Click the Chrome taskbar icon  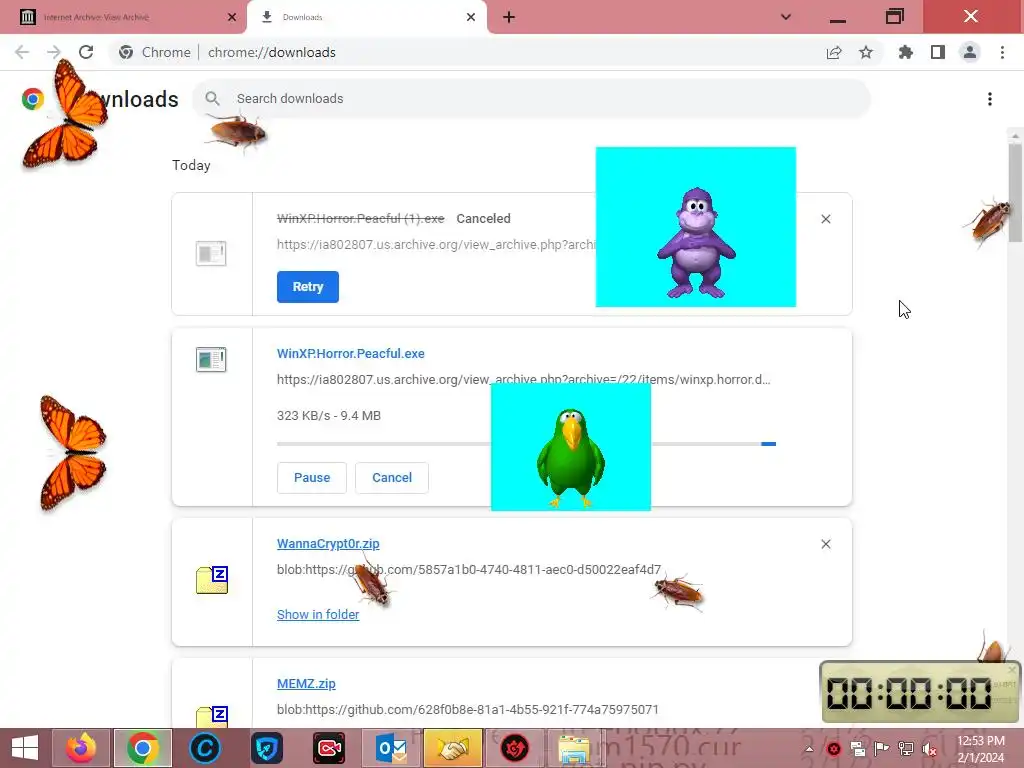coord(143,748)
